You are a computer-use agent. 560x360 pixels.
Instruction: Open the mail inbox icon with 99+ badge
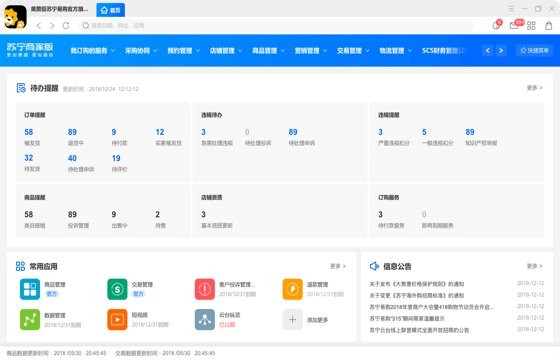(x=516, y=24)
